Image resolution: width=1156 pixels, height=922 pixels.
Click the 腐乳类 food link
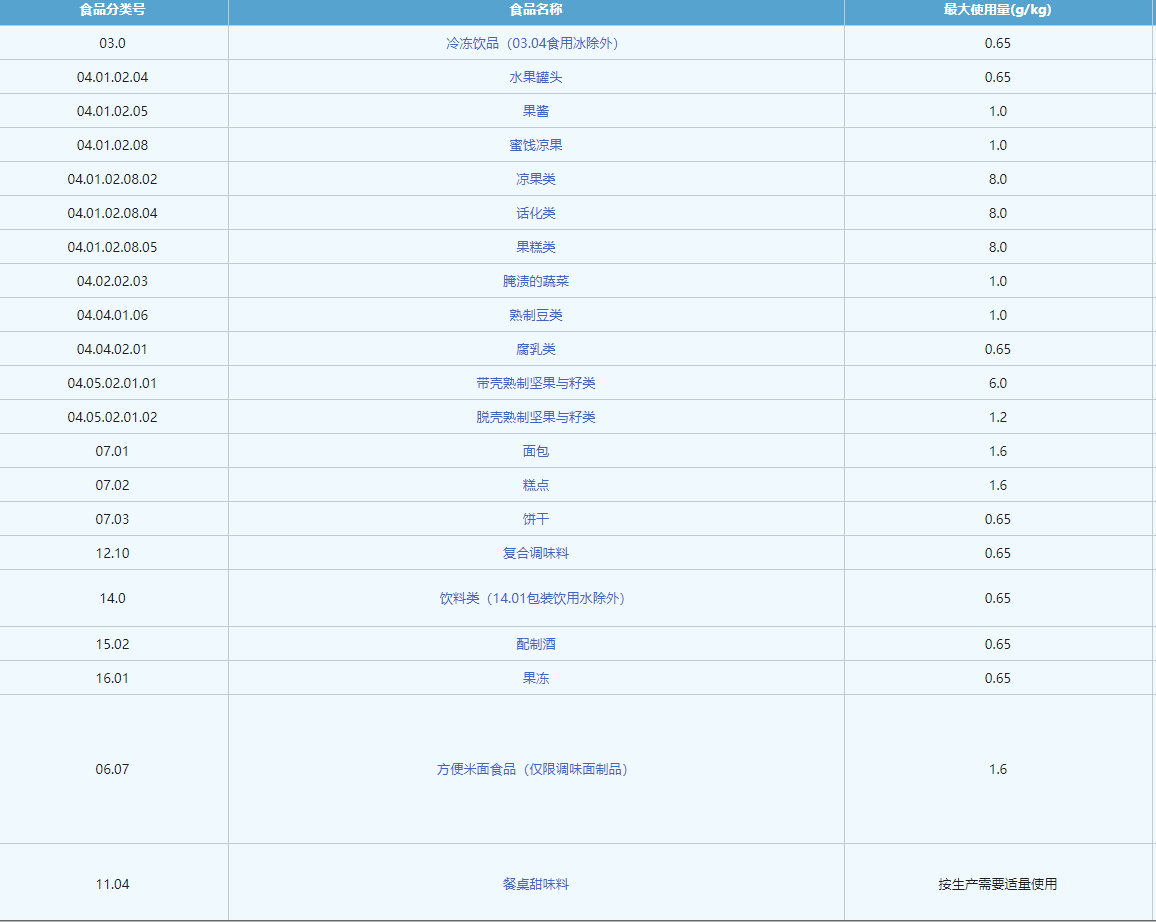[535, 349]
